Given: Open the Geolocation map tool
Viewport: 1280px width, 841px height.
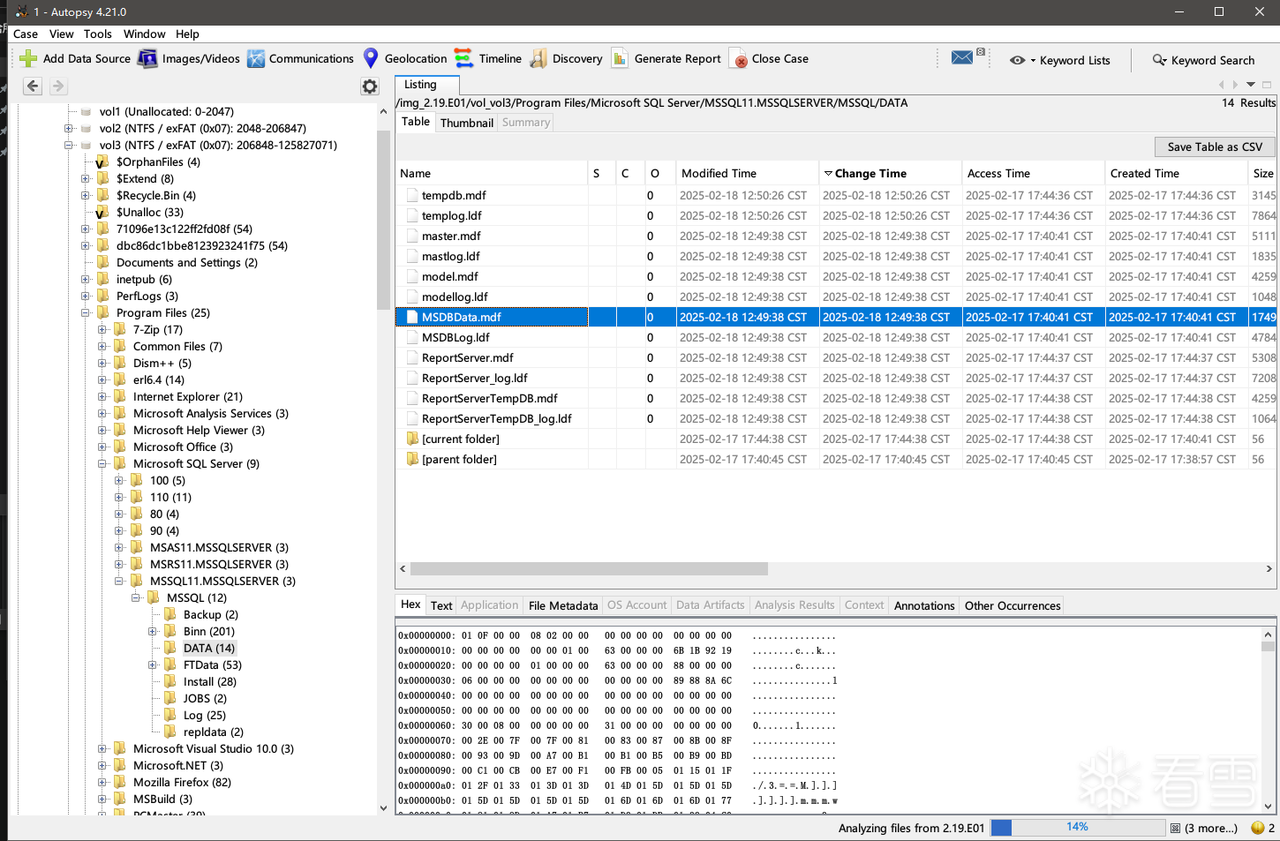Looking at the screenshot, I should [371, 59].
